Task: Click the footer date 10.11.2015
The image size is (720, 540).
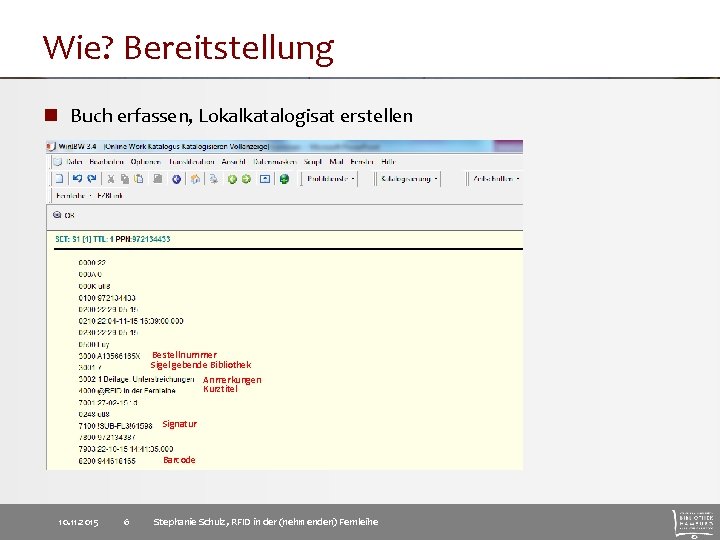Action: 78,522
